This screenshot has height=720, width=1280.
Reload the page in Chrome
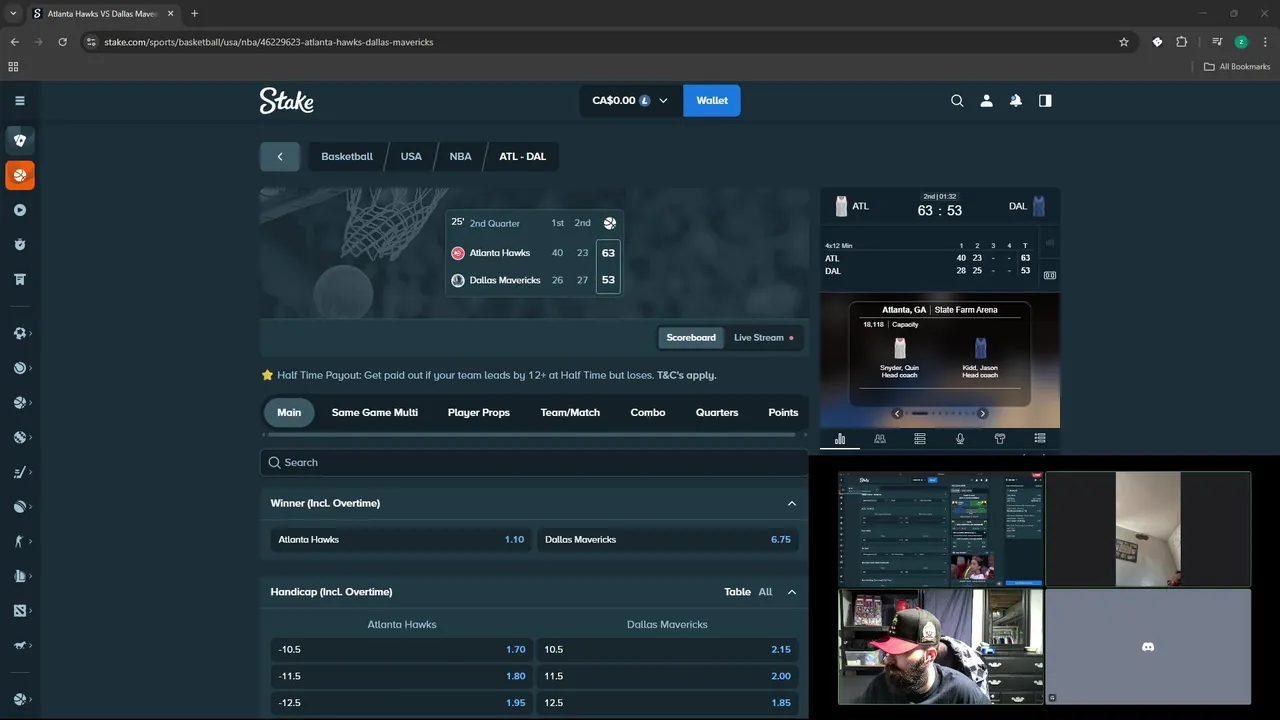click(x=62, y=42)
